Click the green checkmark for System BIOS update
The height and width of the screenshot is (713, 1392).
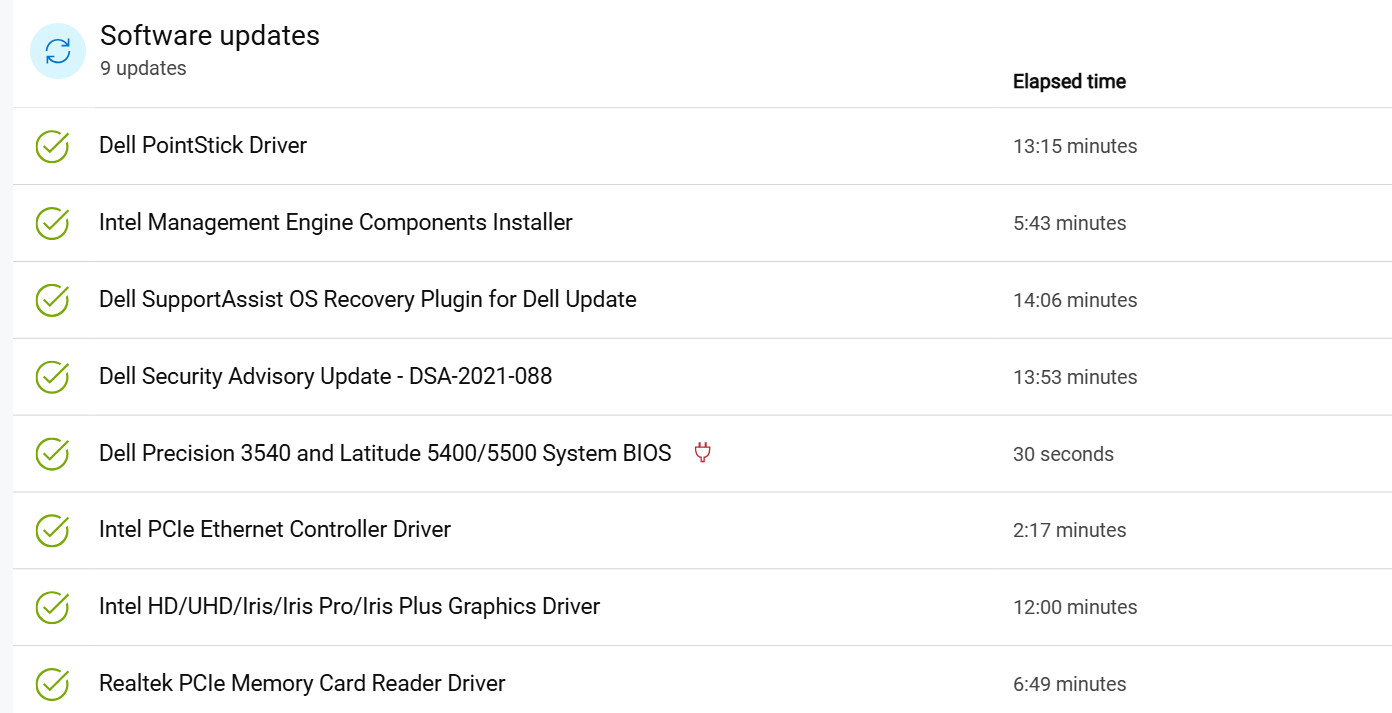tap(52, 453)
